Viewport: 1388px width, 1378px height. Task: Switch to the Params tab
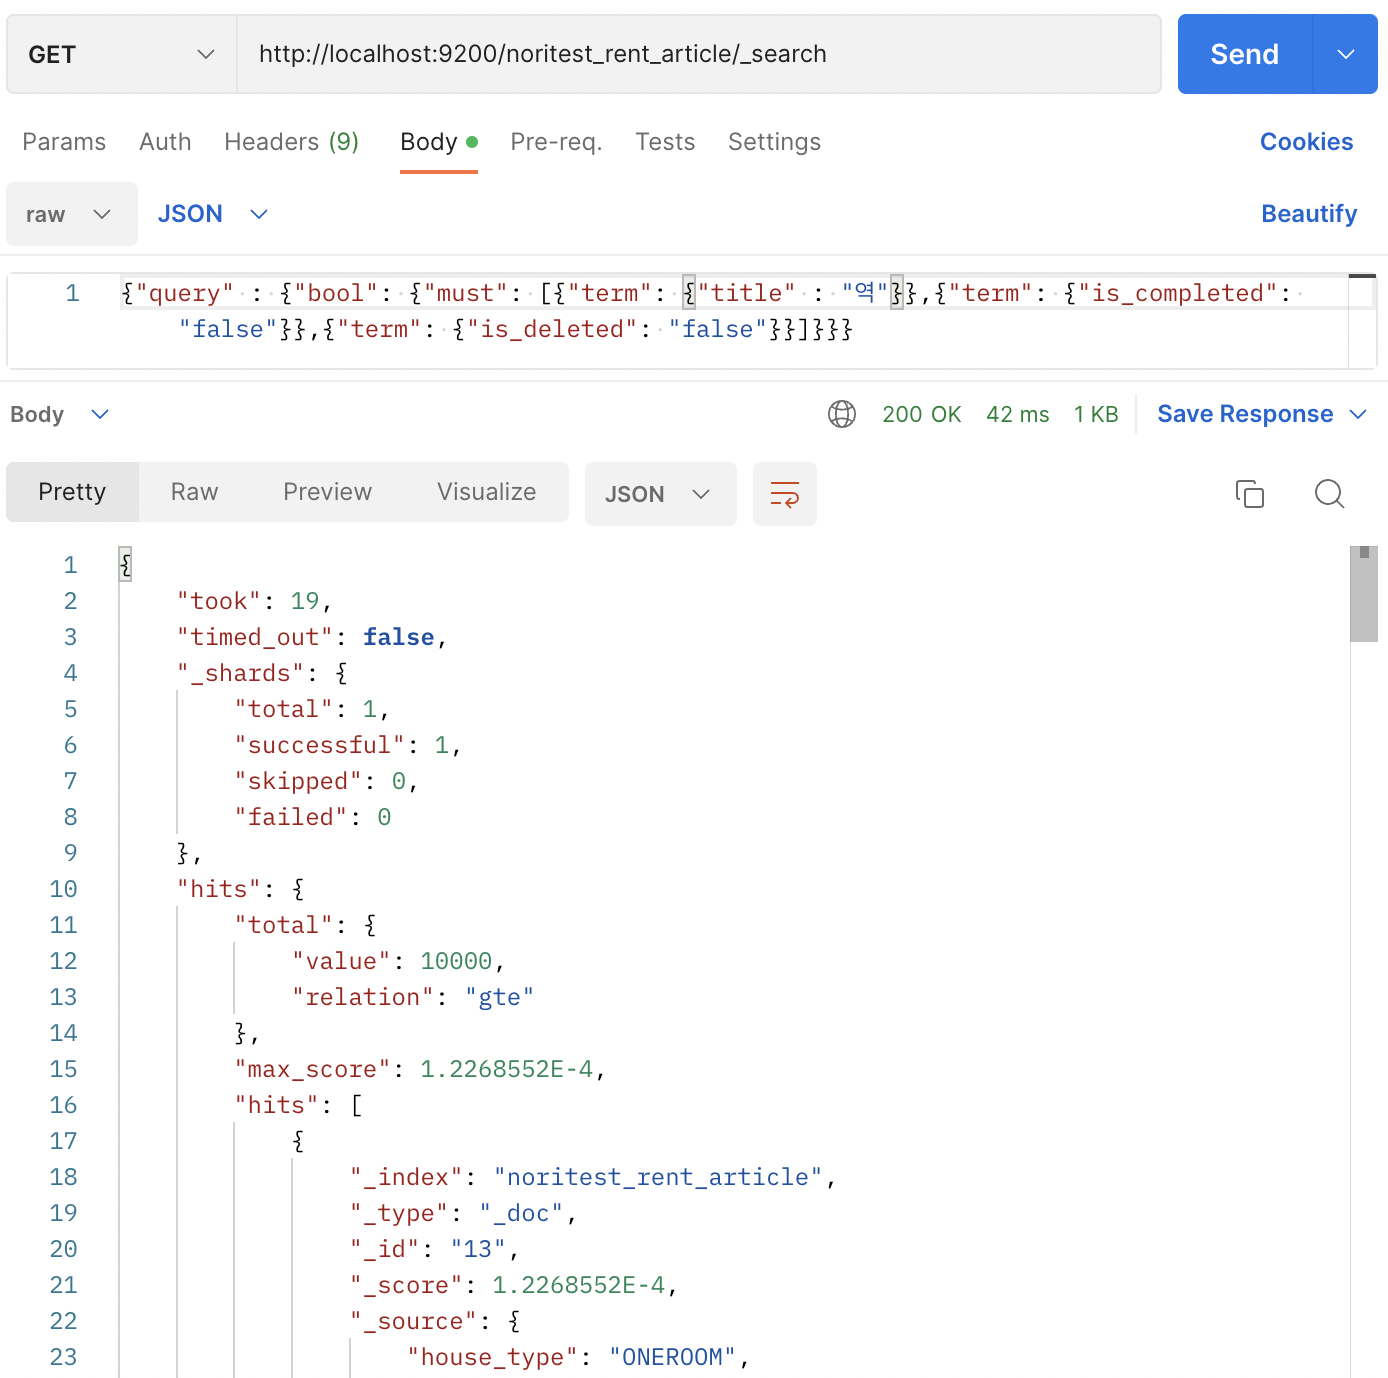pyautogui.click(x=64, y=142)
